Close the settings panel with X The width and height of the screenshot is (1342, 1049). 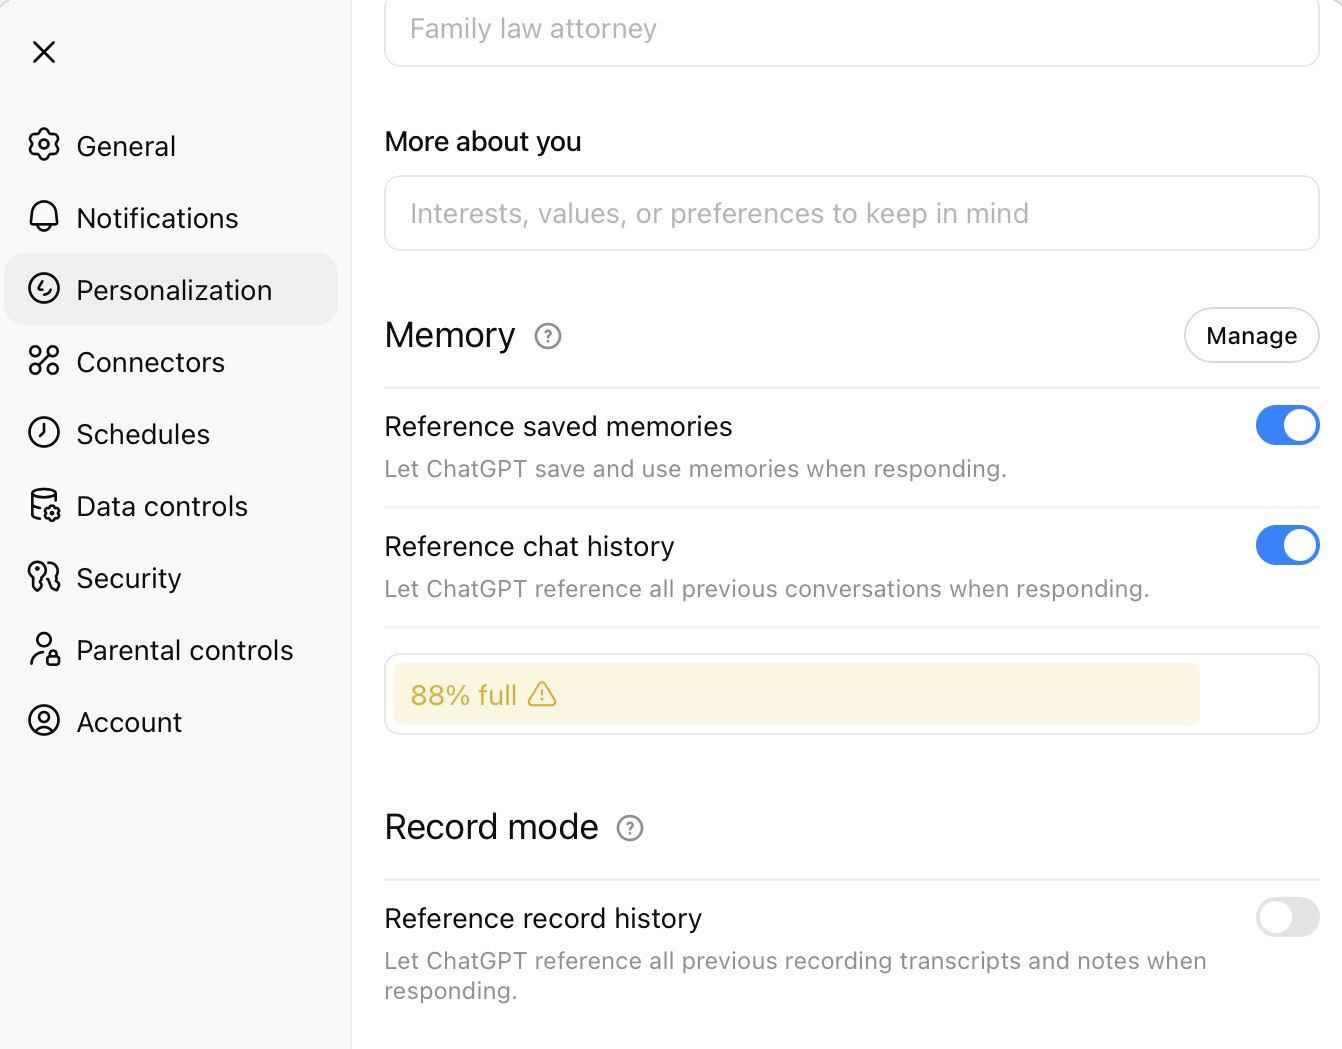pyautogui.click(x=44, y=52)
